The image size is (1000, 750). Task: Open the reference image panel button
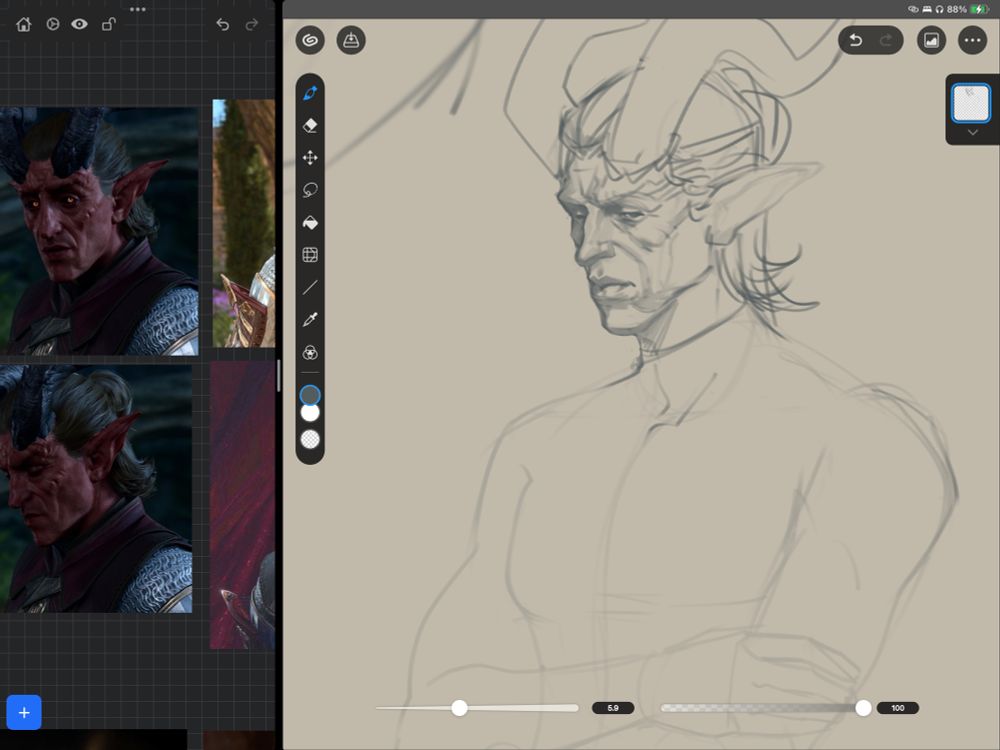[x=931, y=41]
